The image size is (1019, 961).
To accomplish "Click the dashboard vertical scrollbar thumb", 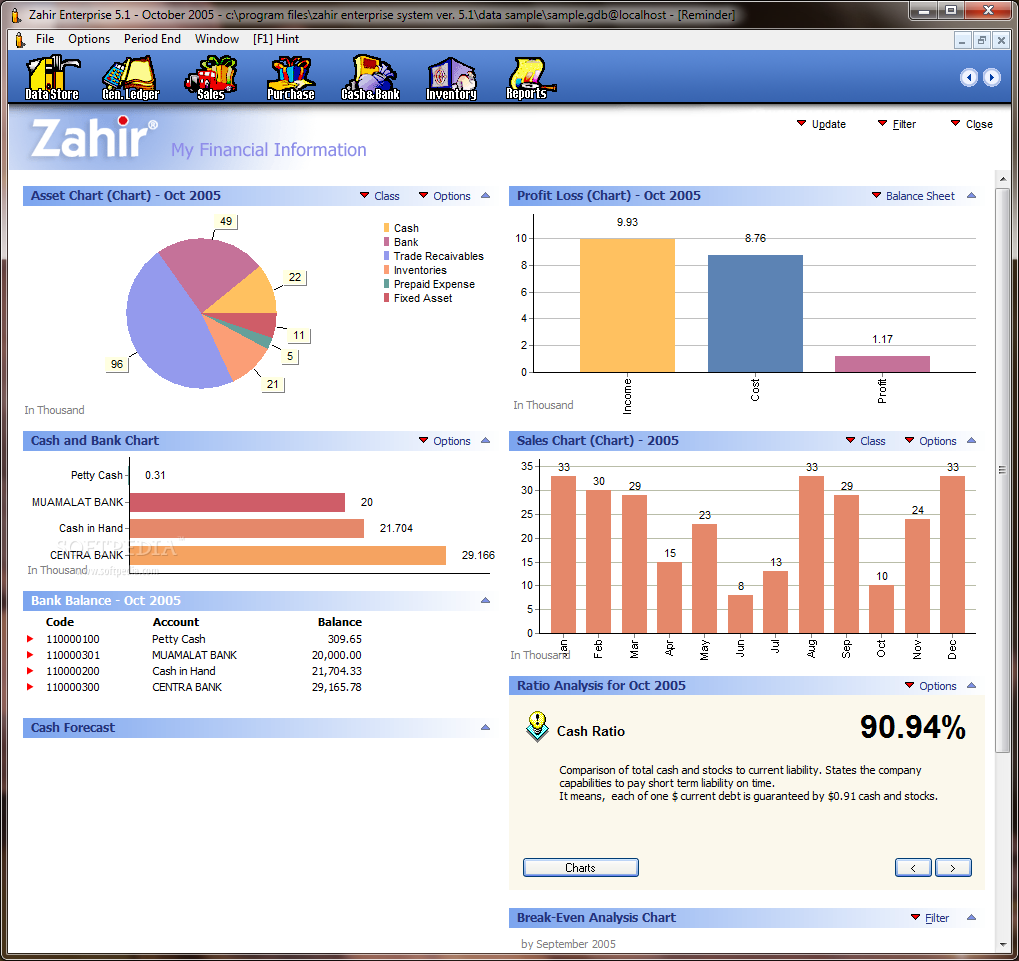I will [1002, 470].
